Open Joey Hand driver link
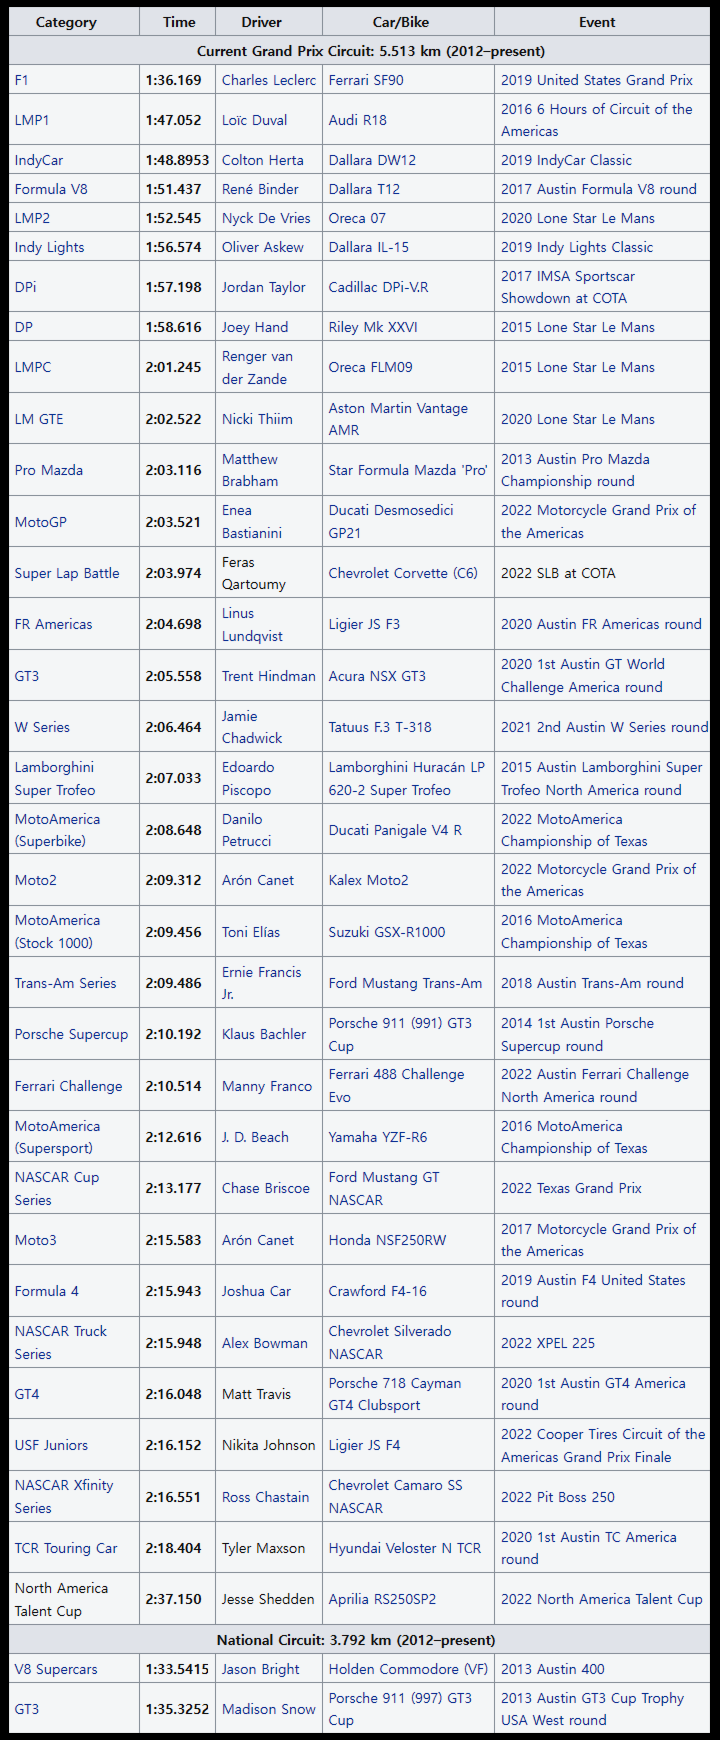 [x=255, y=327]
